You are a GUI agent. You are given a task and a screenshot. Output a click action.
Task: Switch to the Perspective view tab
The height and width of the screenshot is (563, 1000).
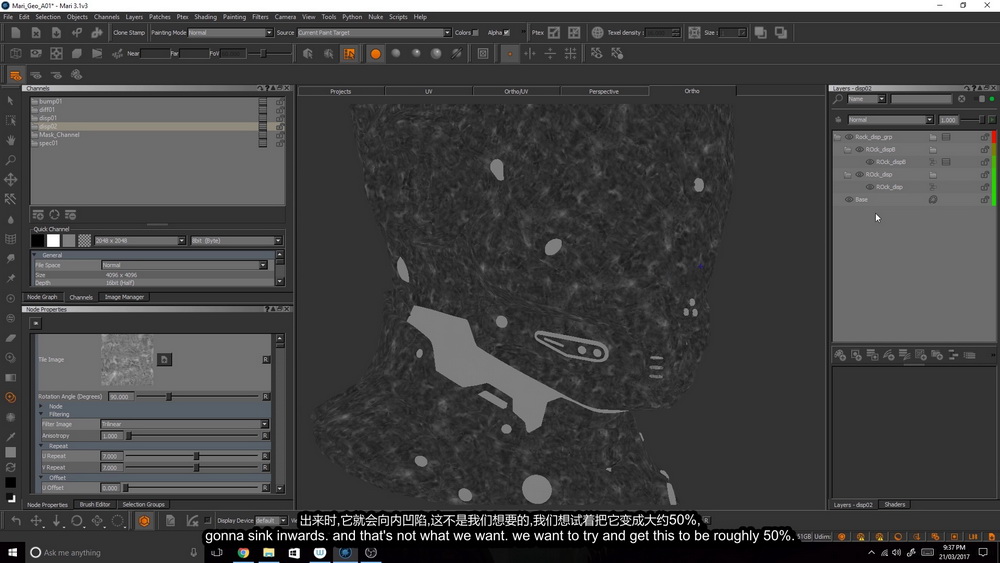click(604, 91)
